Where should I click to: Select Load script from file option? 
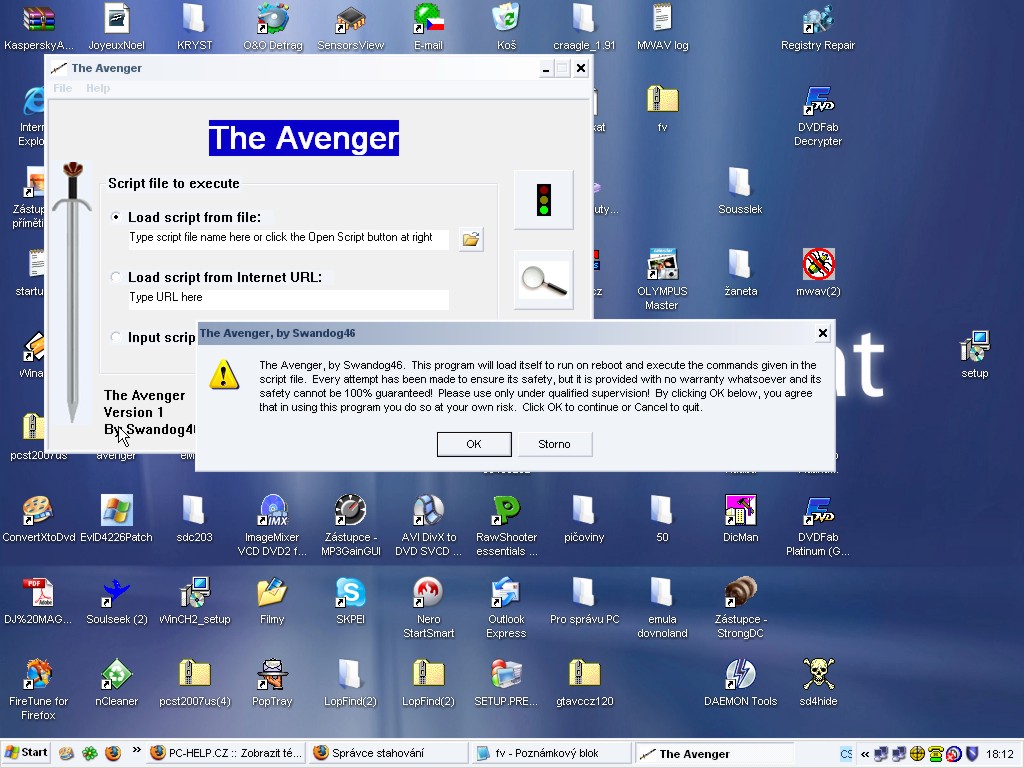tap(117, 217)
